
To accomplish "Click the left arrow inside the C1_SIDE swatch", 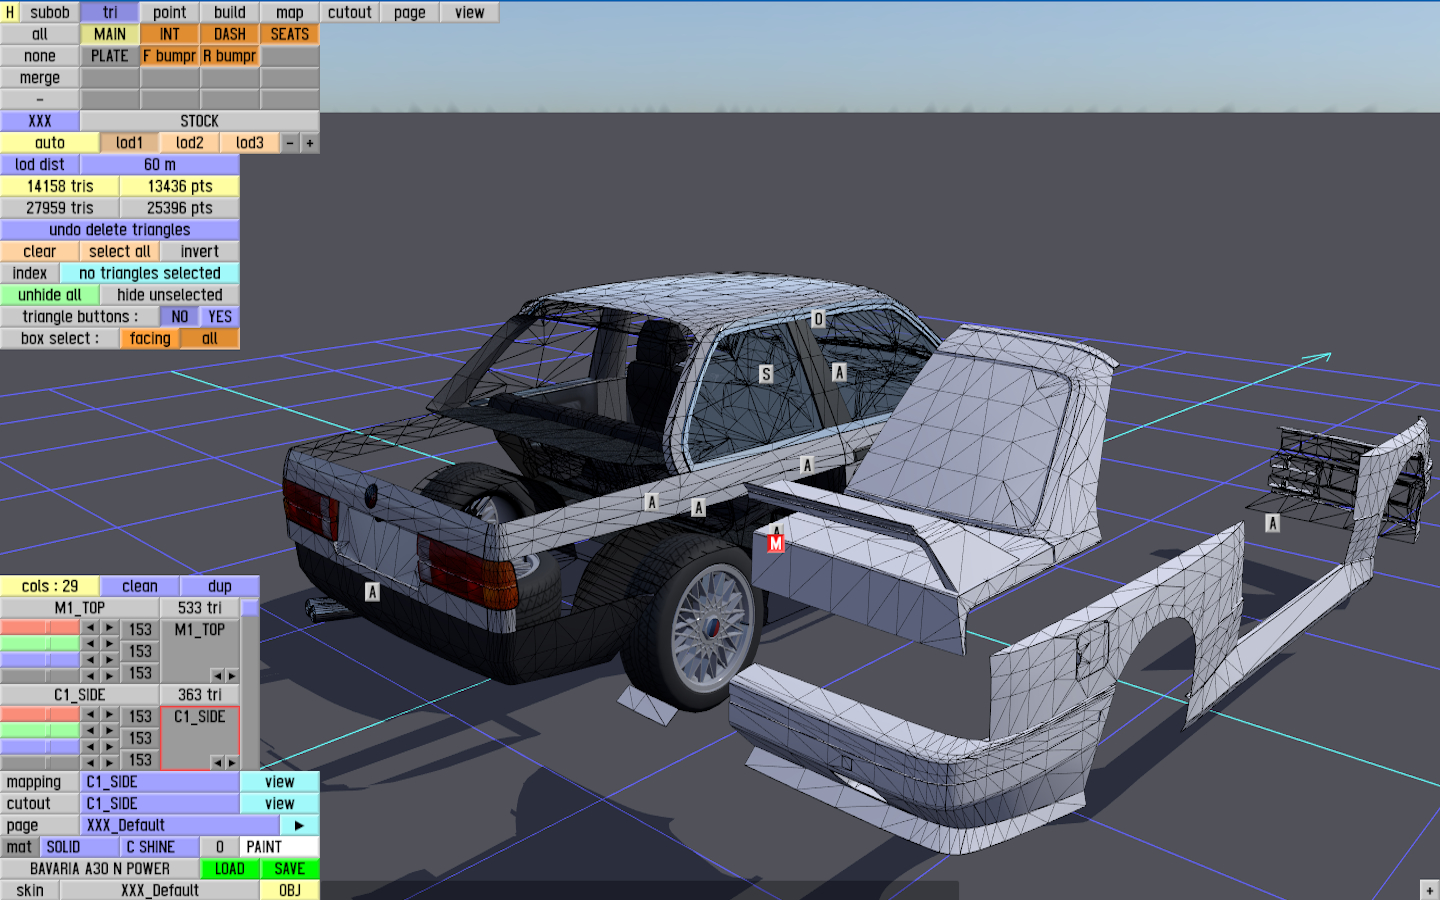I will coord(217,763).
